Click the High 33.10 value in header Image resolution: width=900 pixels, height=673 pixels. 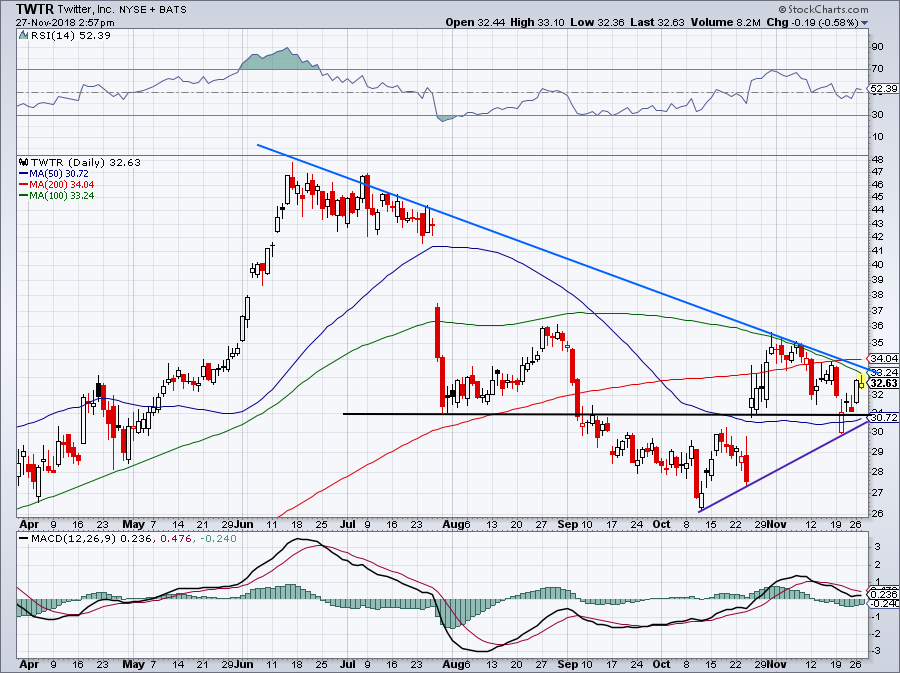pos(537,22)
